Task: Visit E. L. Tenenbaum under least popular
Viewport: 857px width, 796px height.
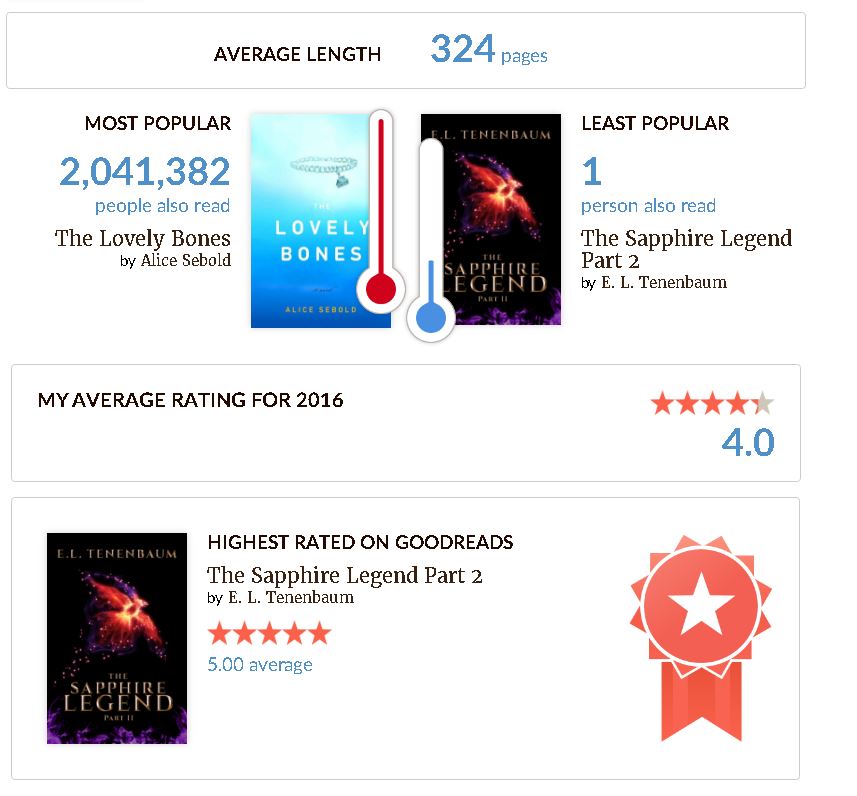Action: [663, 282]
